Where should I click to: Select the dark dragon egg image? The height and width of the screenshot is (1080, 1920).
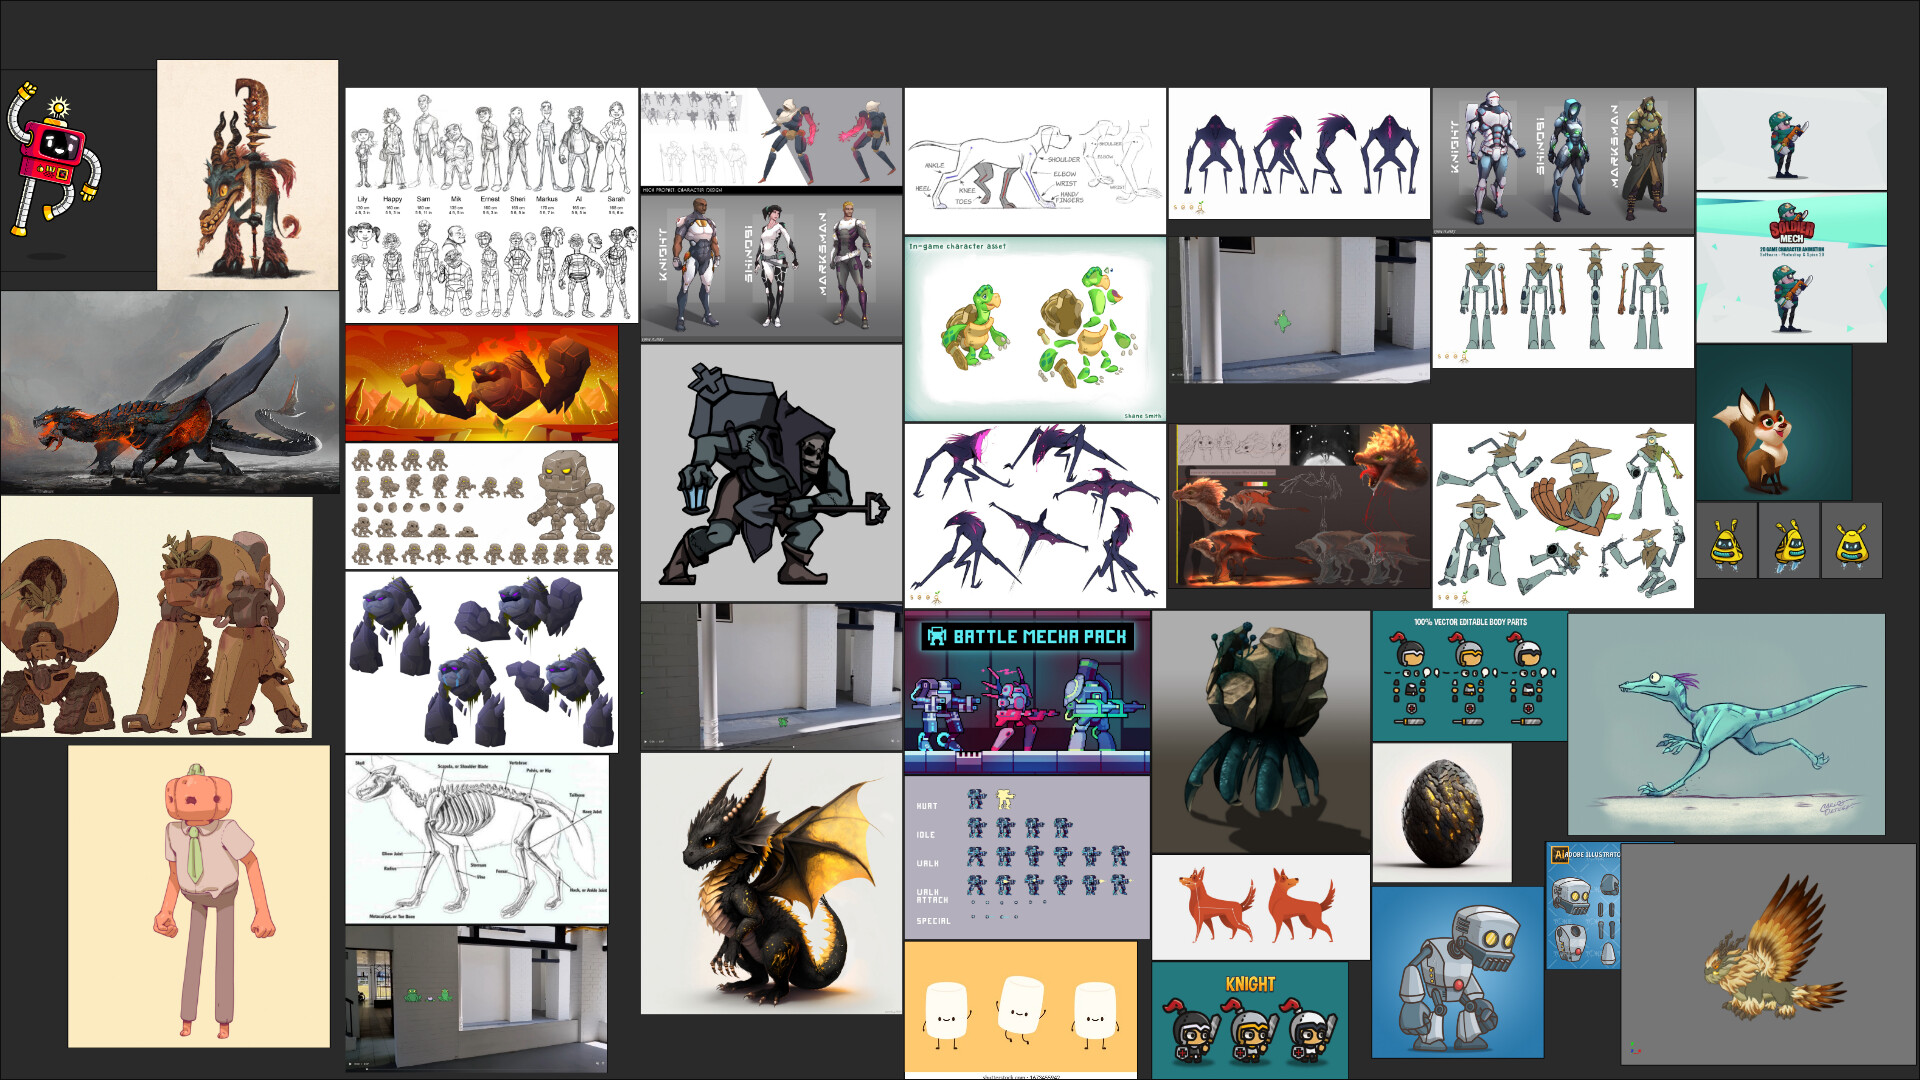1442,813
